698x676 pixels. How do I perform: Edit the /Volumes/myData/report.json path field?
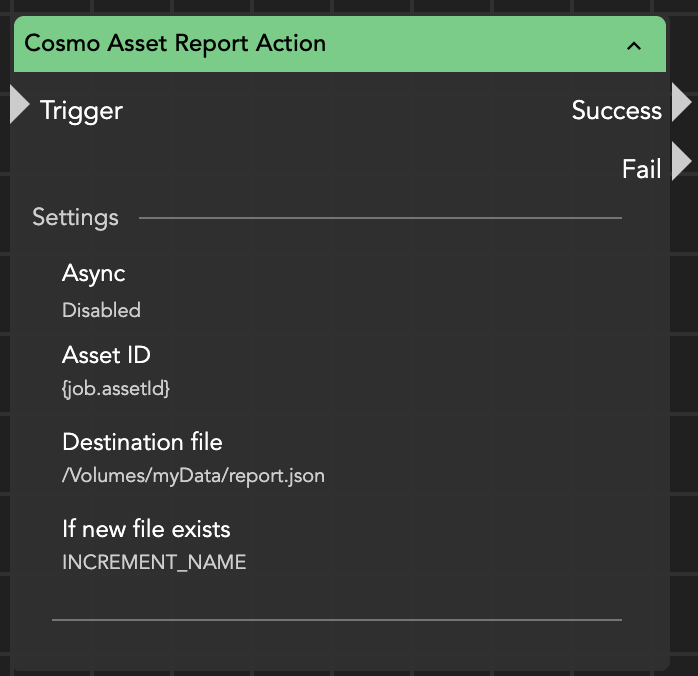click(193, 476)
